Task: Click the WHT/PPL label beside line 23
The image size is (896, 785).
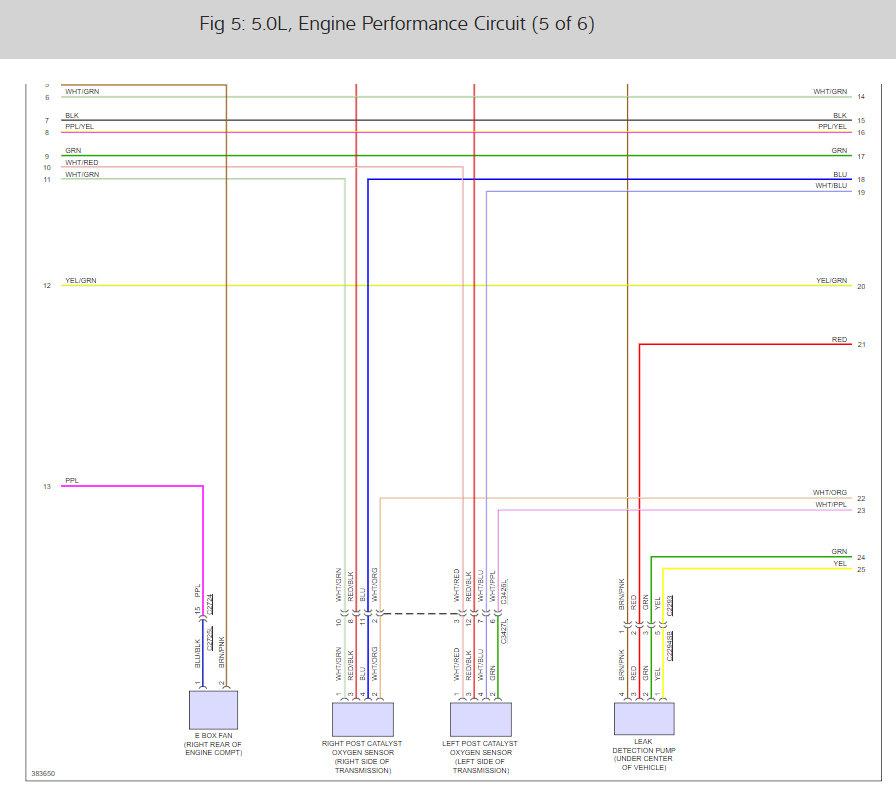Action: pos(831,504)
